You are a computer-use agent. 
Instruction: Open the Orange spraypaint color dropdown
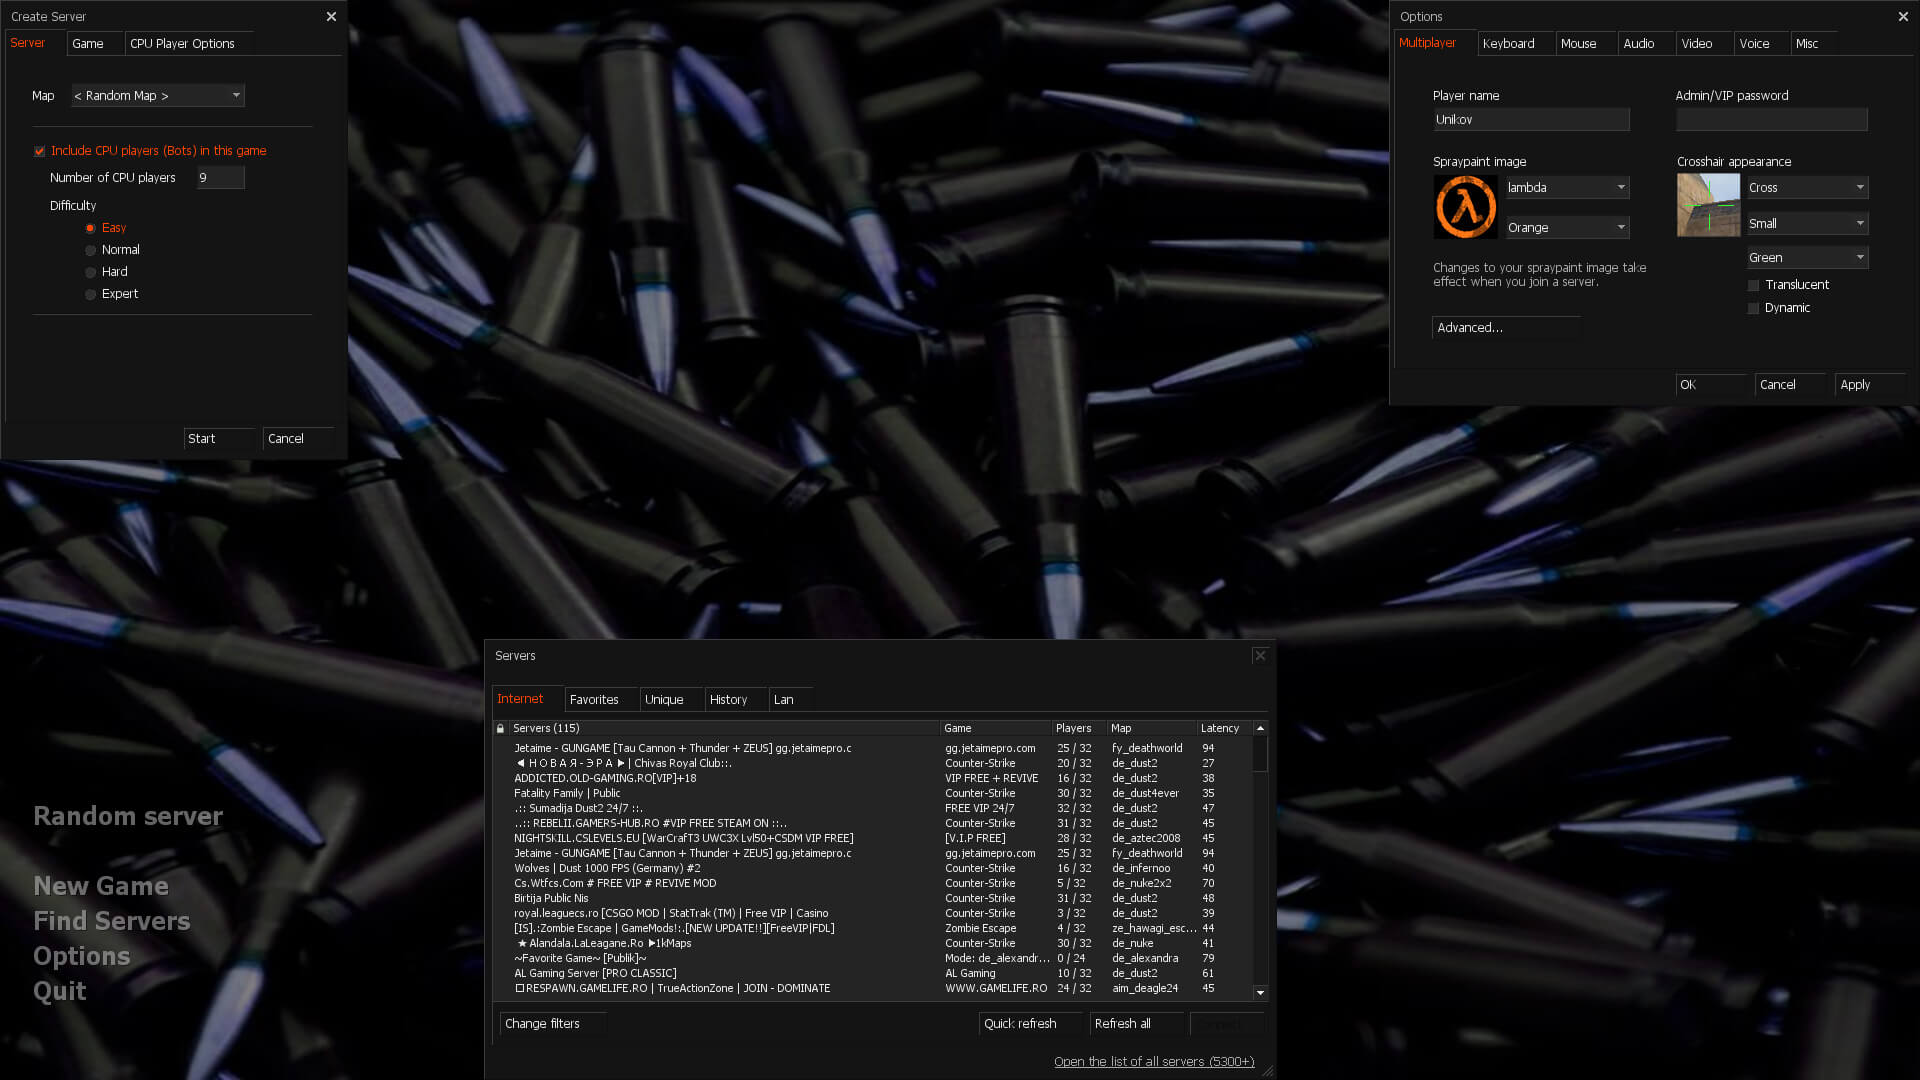pos(1568,227)
